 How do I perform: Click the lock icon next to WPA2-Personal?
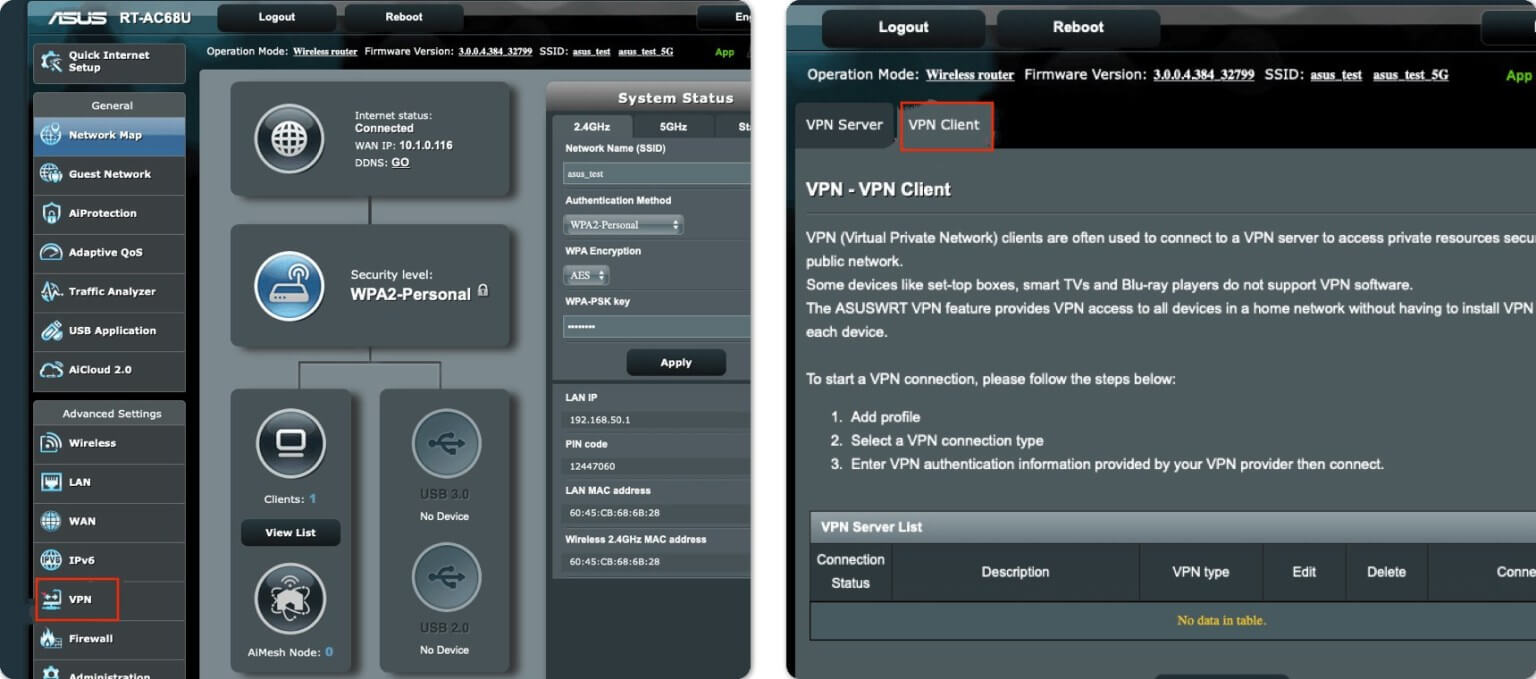tap(483, 291)
